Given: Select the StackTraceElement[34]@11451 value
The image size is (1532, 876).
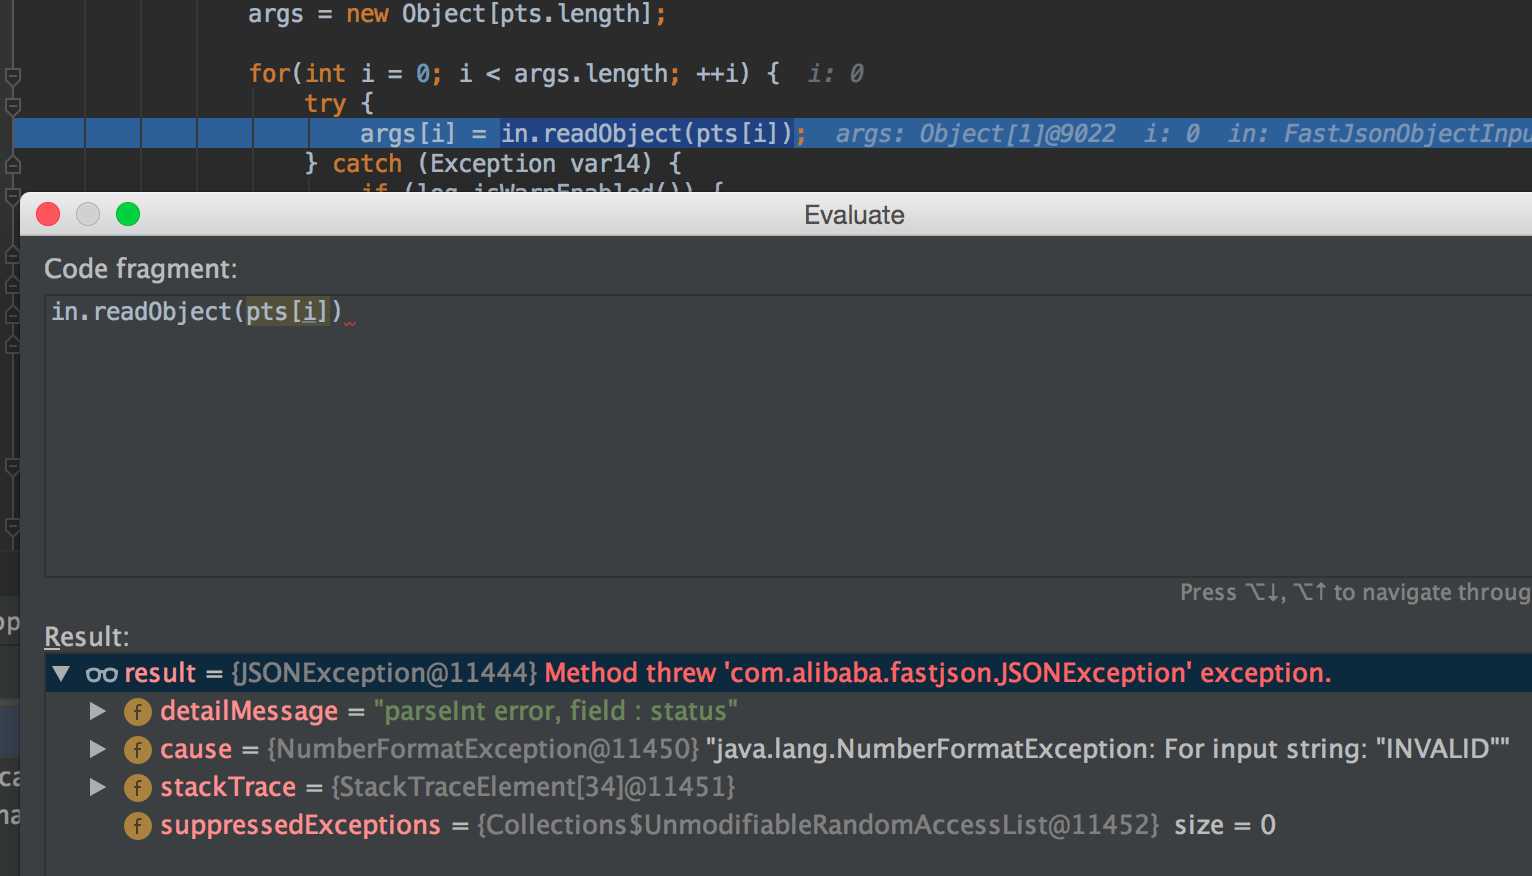Looking at the screenshot, I should pyautogui.click(x=533, y=787).
